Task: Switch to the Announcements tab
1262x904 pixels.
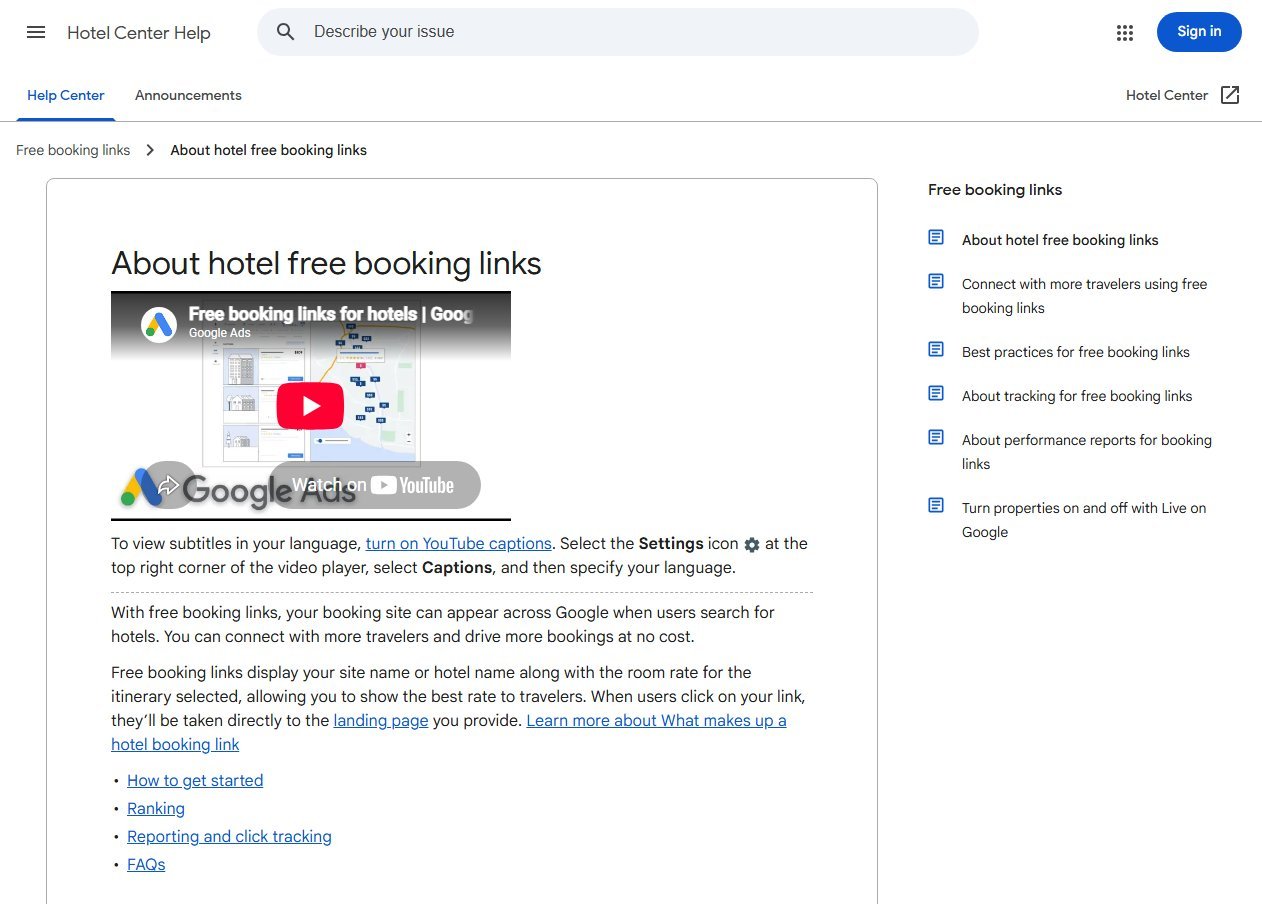Action: tap(188, 96)
